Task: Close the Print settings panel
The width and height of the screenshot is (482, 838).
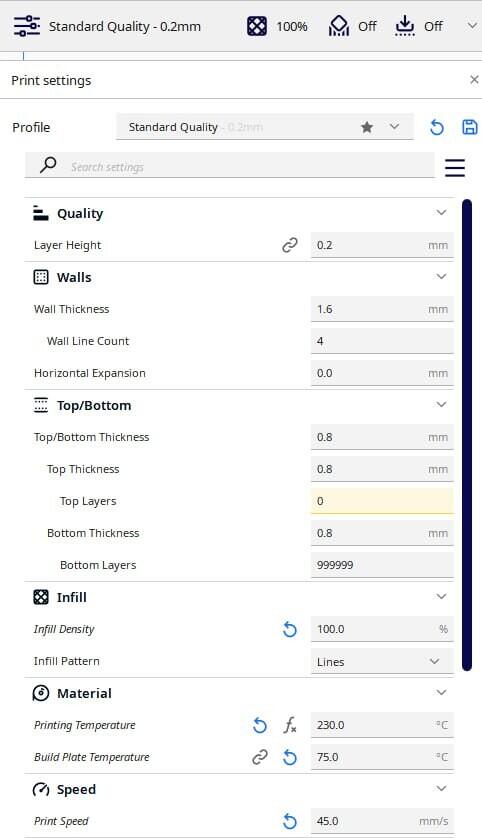Action: click(x=474, y=80)
